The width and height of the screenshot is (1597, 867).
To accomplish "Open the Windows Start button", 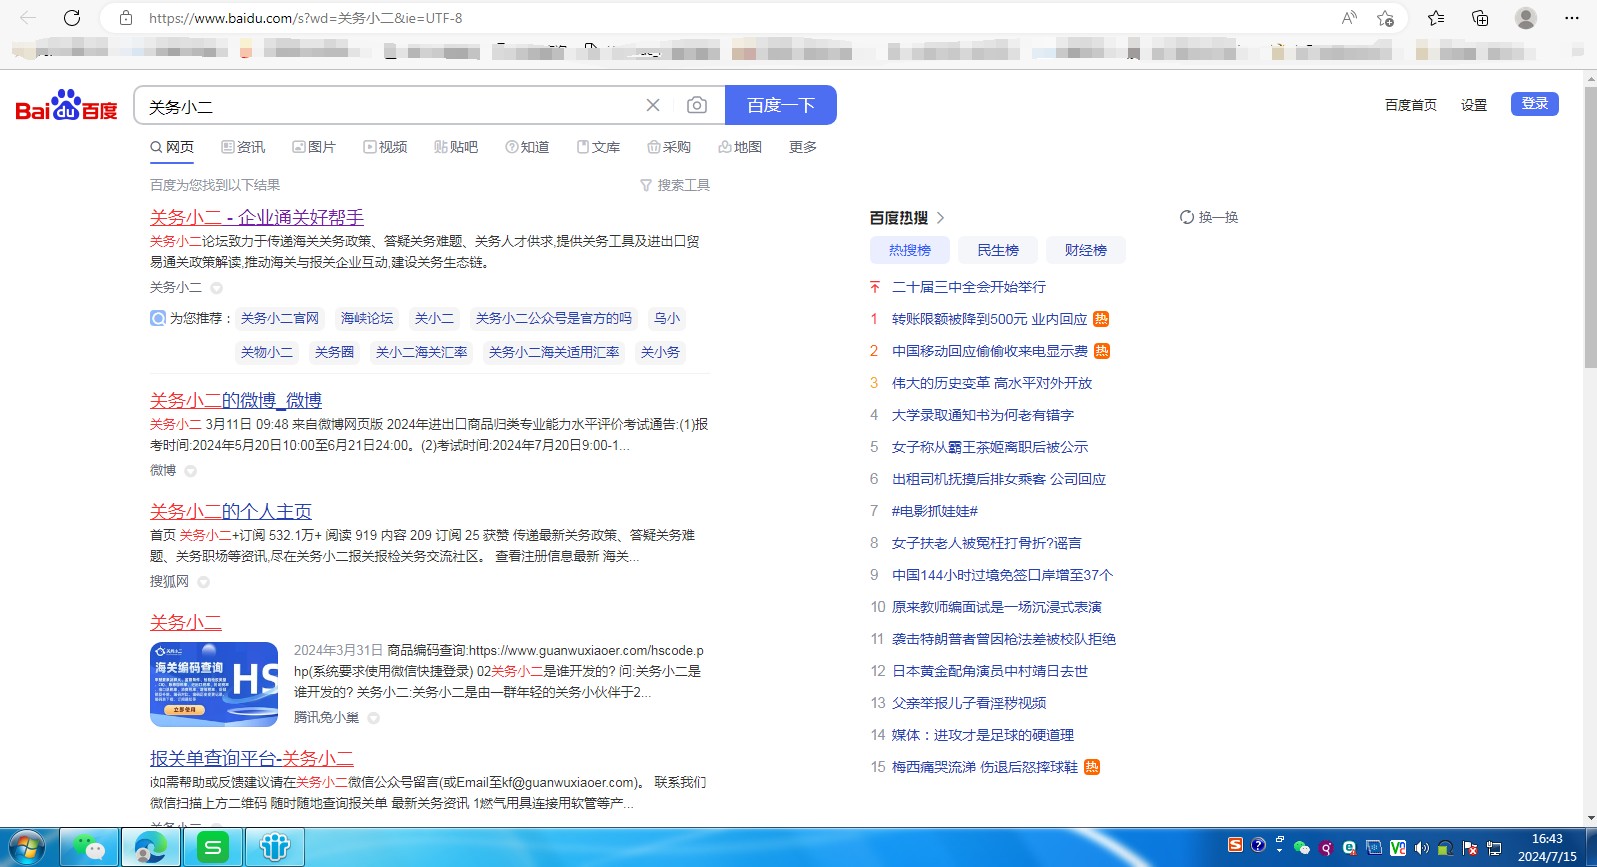I will pos(26,848).
